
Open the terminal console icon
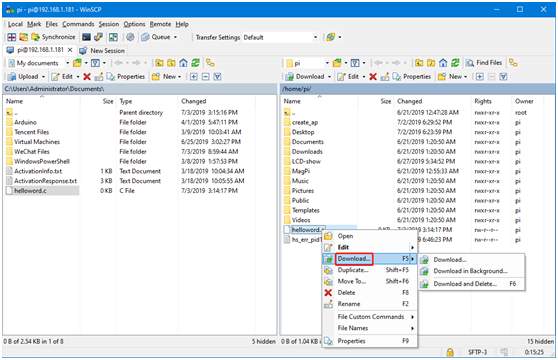[86, 37]
